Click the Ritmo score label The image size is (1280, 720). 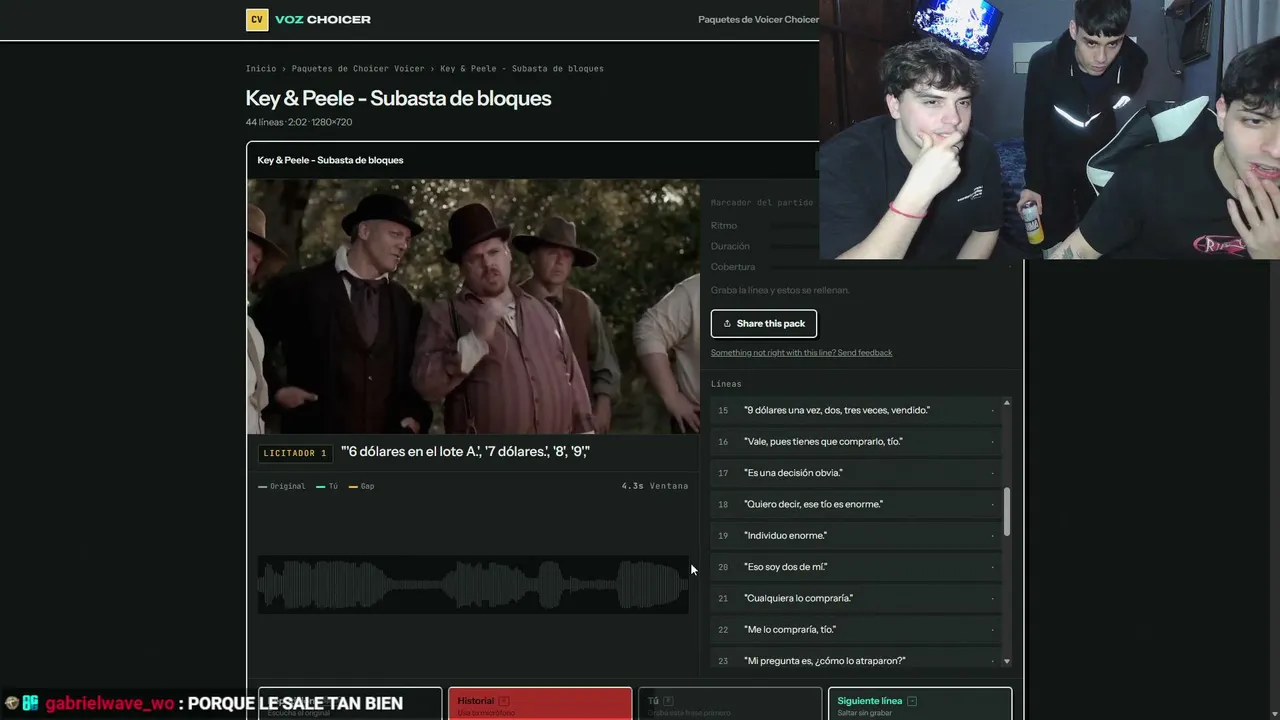coord(724,226)
